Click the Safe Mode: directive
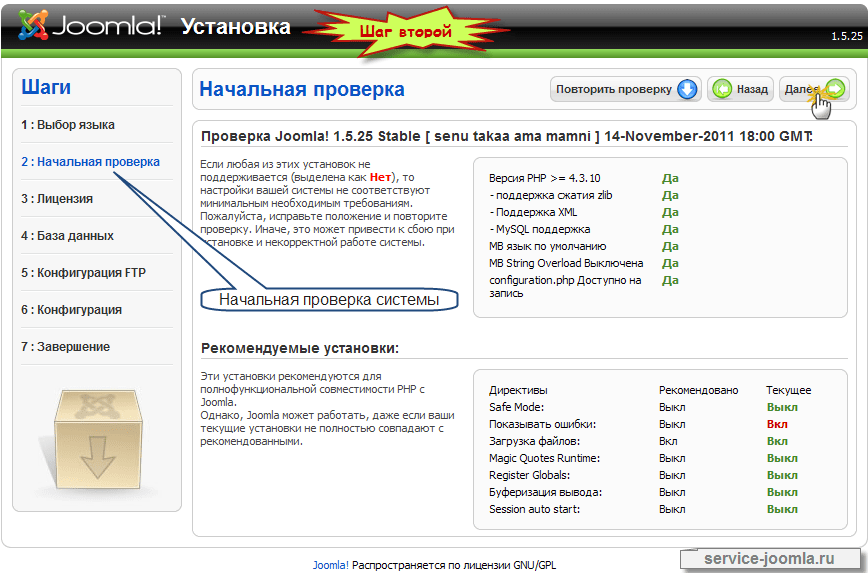The image size is (868, 573). click(x=516, y=407)
